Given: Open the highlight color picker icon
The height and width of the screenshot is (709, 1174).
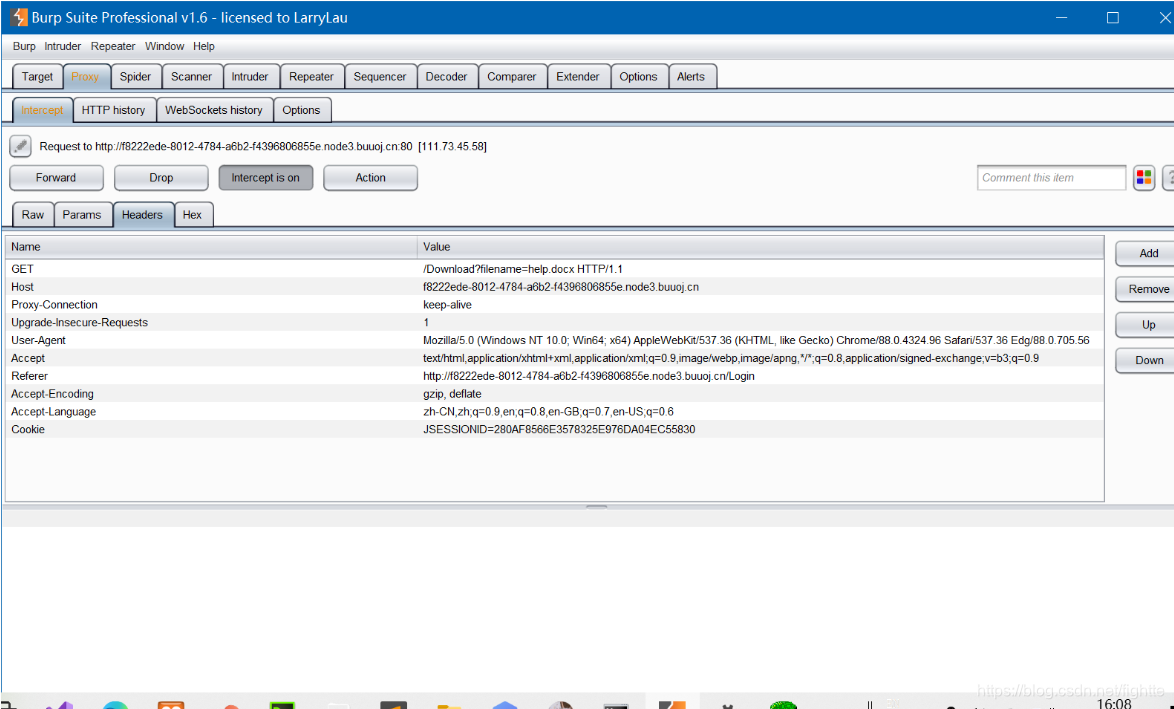Looking at the screenshot, I should click(x=1143, y=177).
